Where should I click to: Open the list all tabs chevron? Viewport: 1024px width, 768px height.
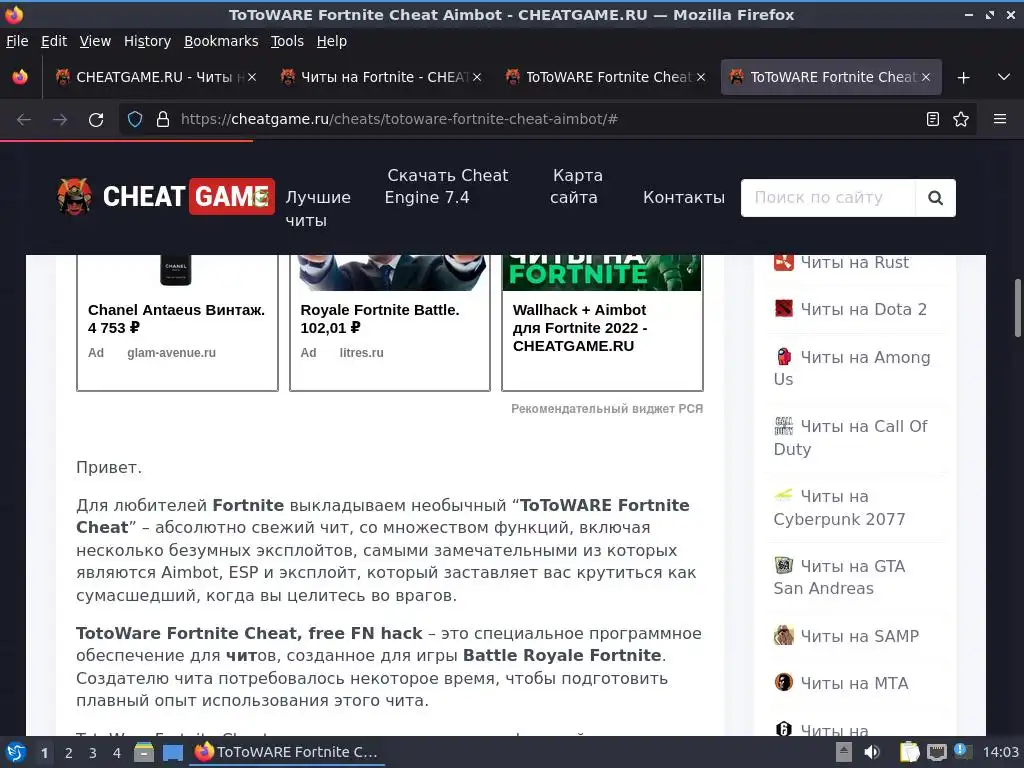pos(1004,77)
